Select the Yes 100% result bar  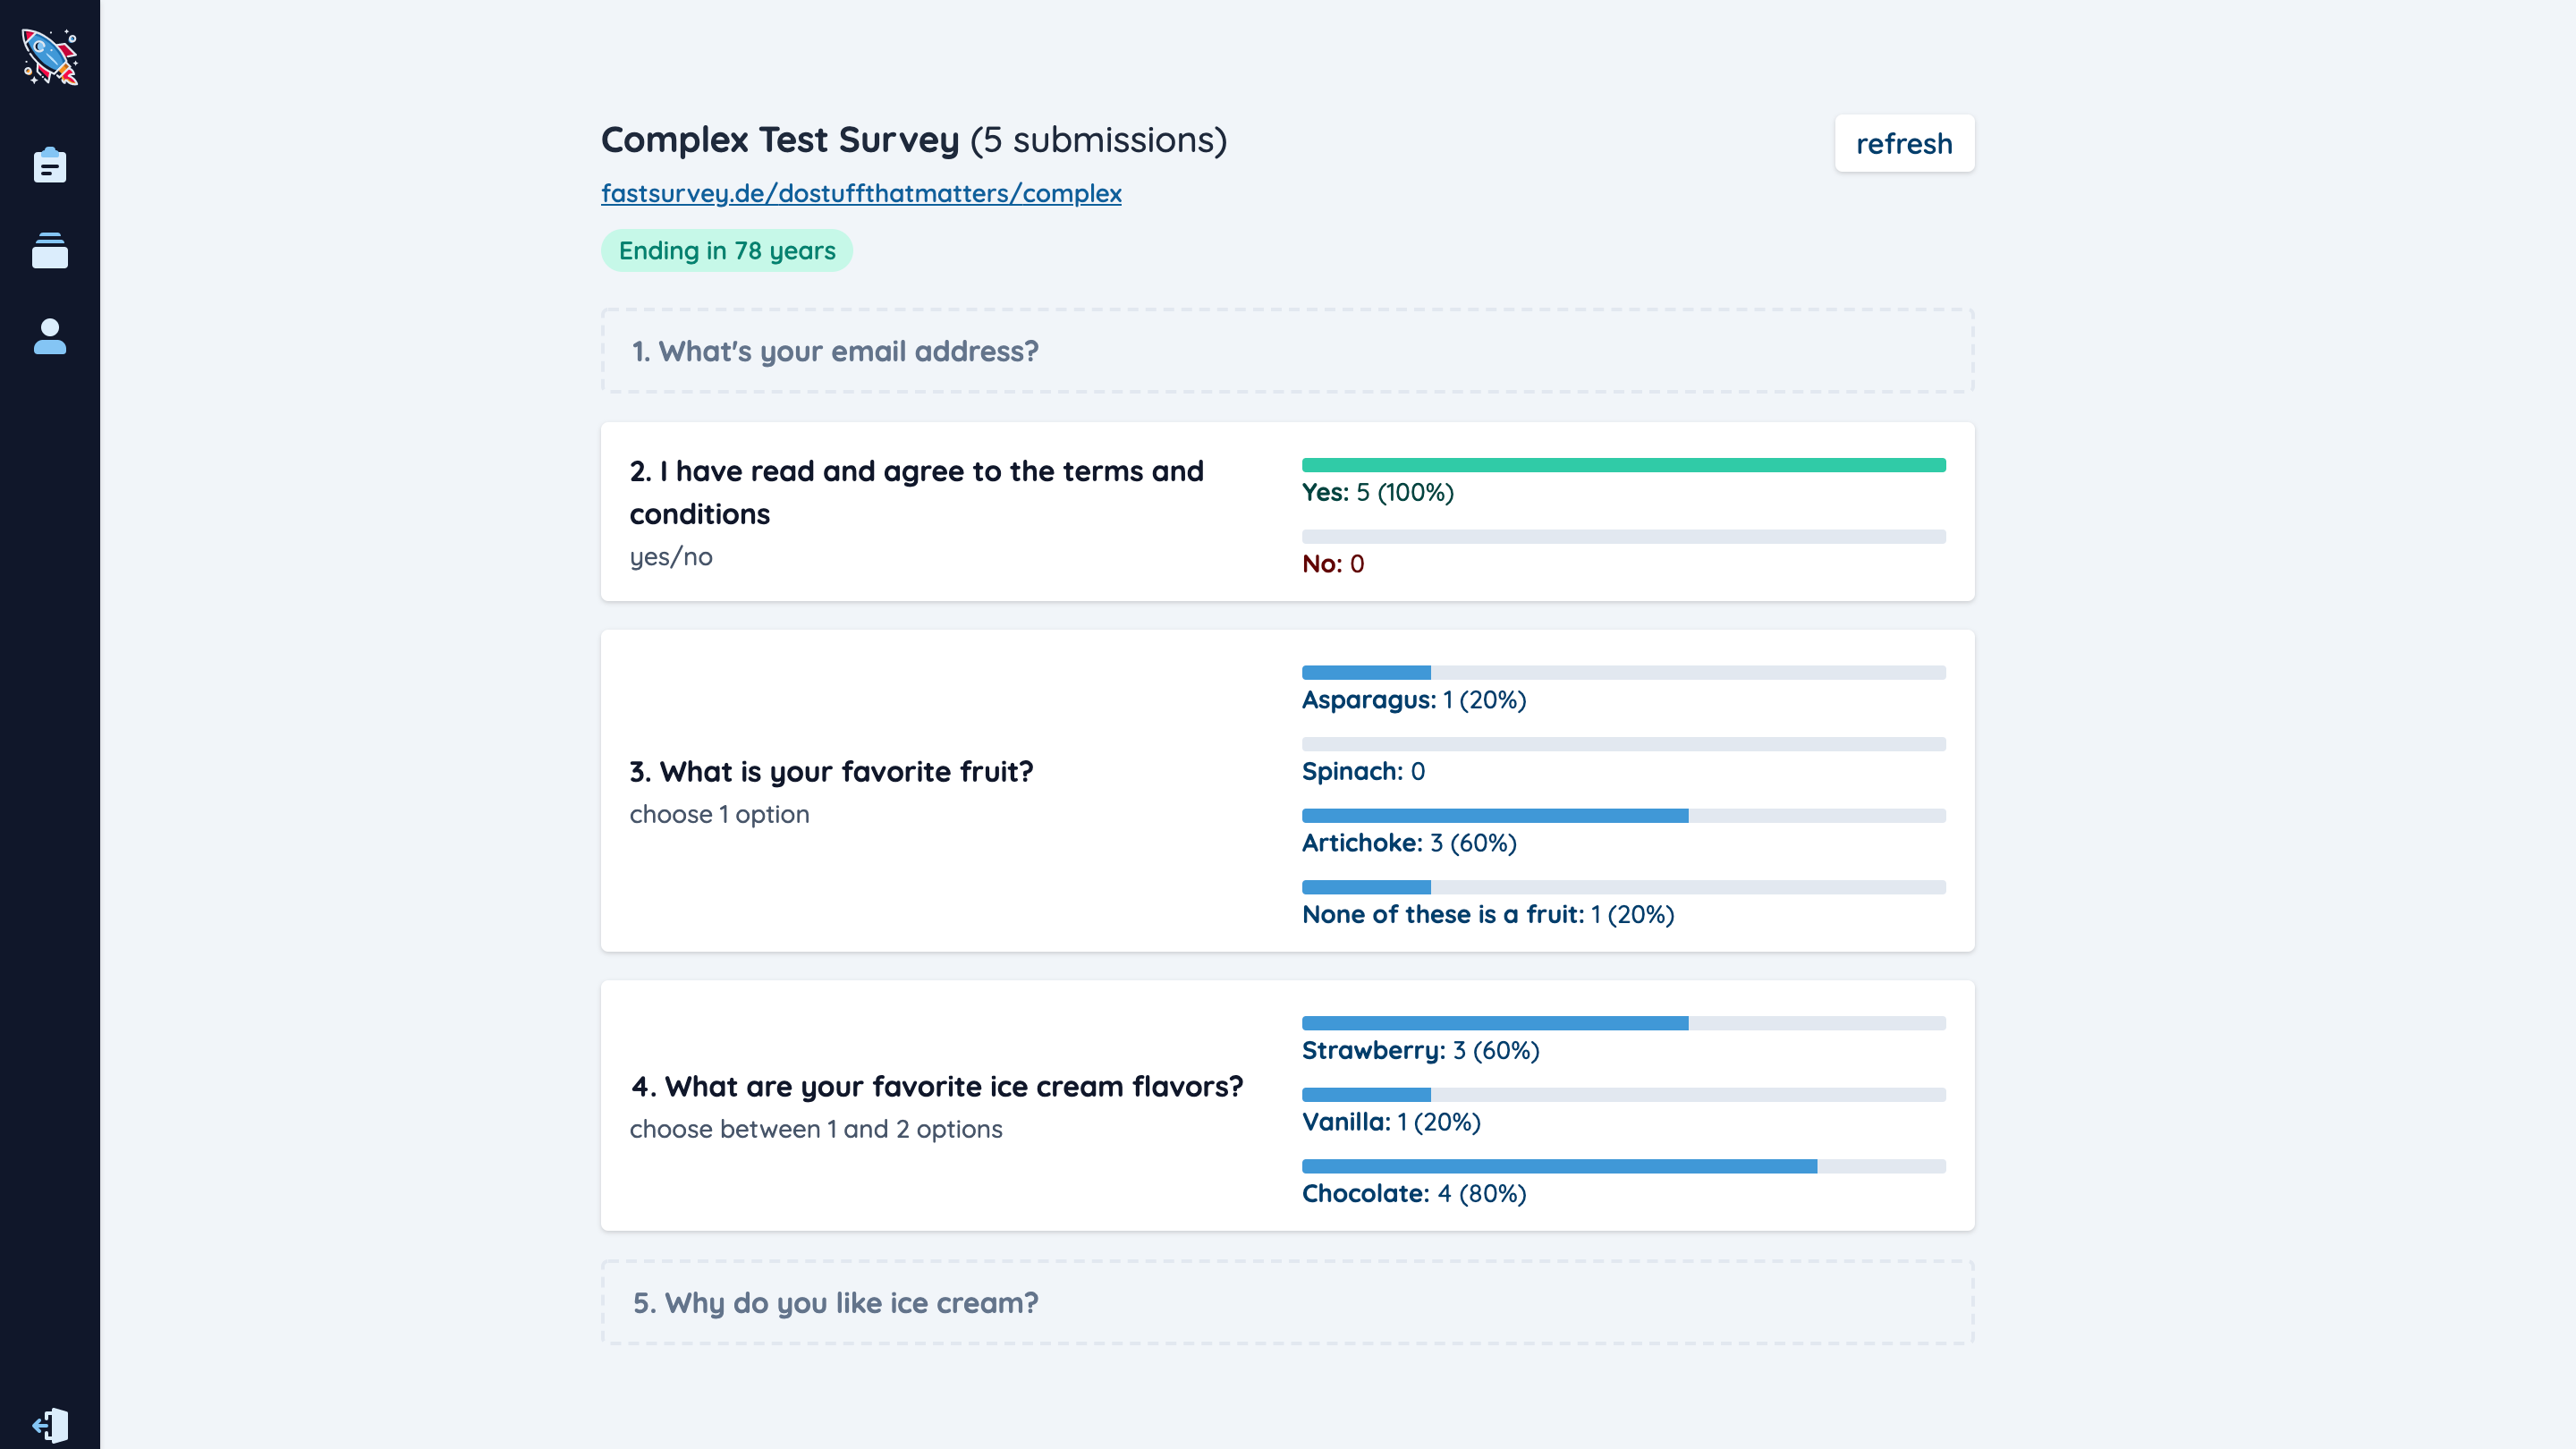tap(1623, 465)
